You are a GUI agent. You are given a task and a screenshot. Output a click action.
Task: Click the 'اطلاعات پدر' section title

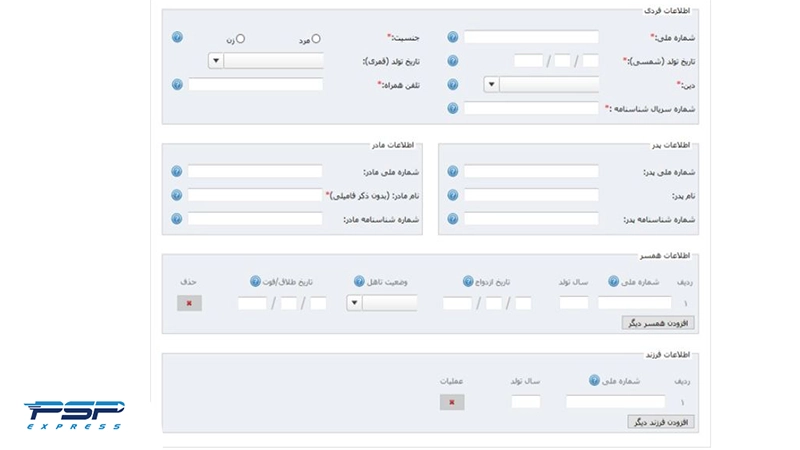tap(670, 145)
